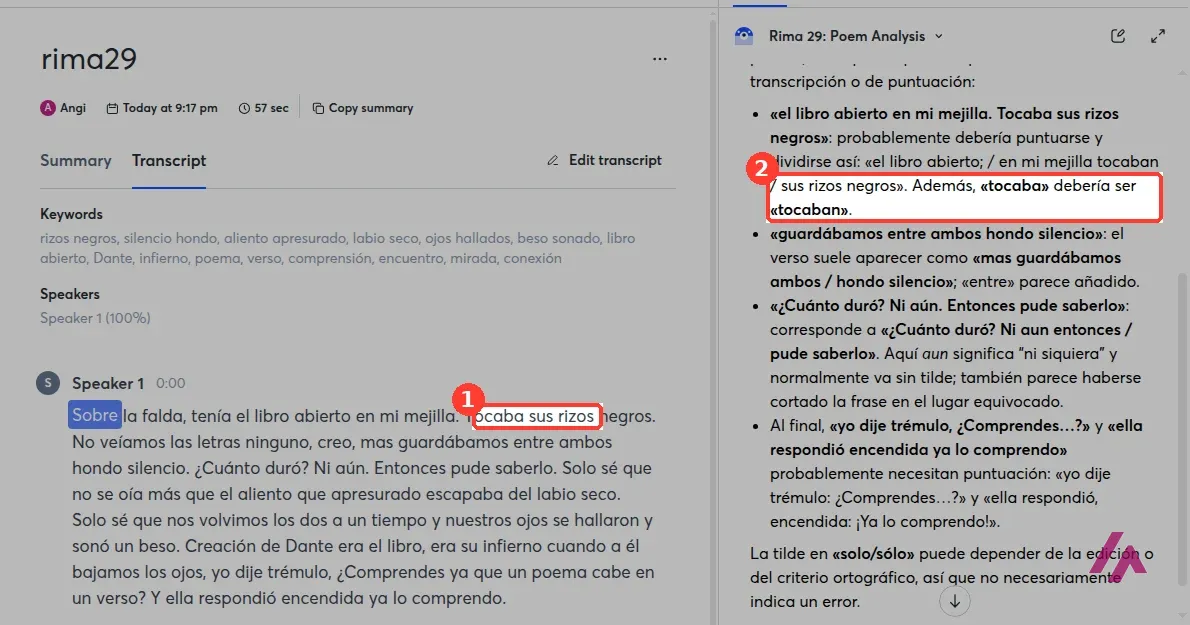
Task: Click the Speaker 1 name label
Action: coord(108,383)
